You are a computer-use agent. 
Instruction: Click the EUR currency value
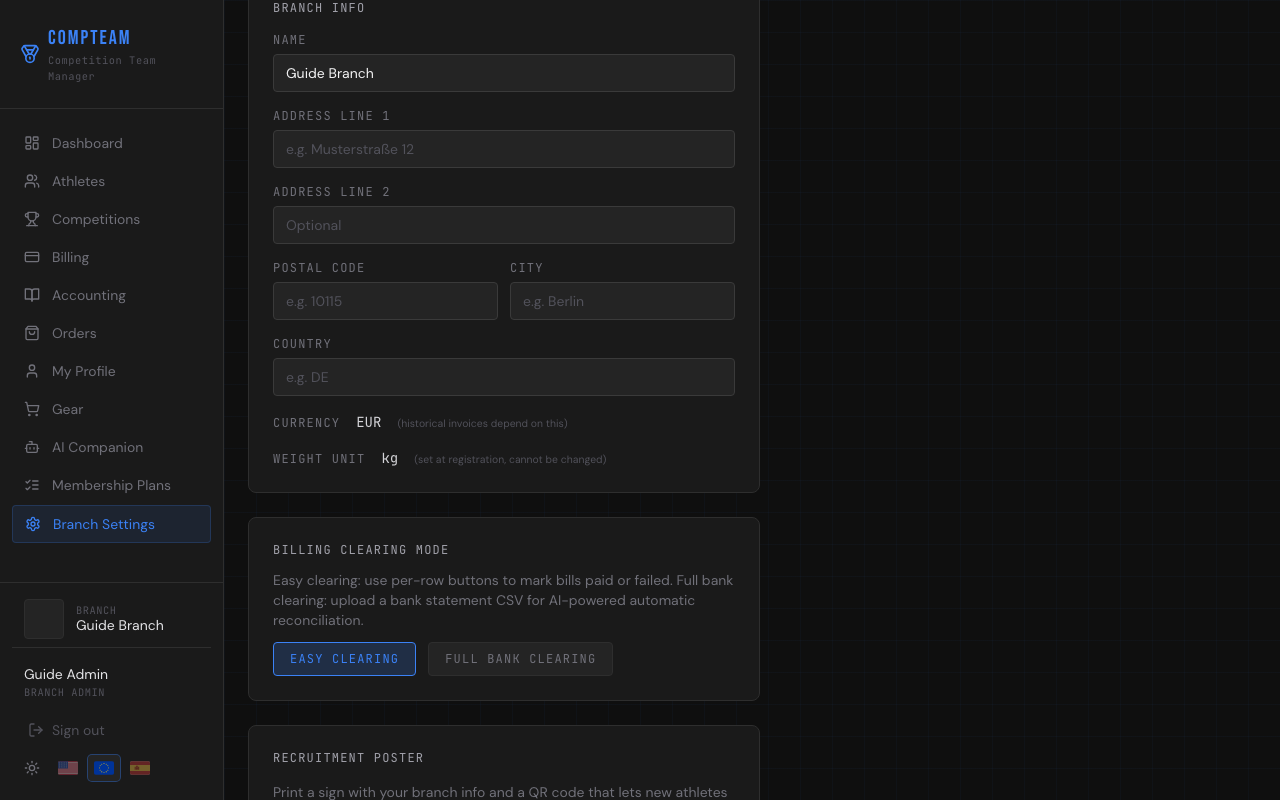[369, 422]
